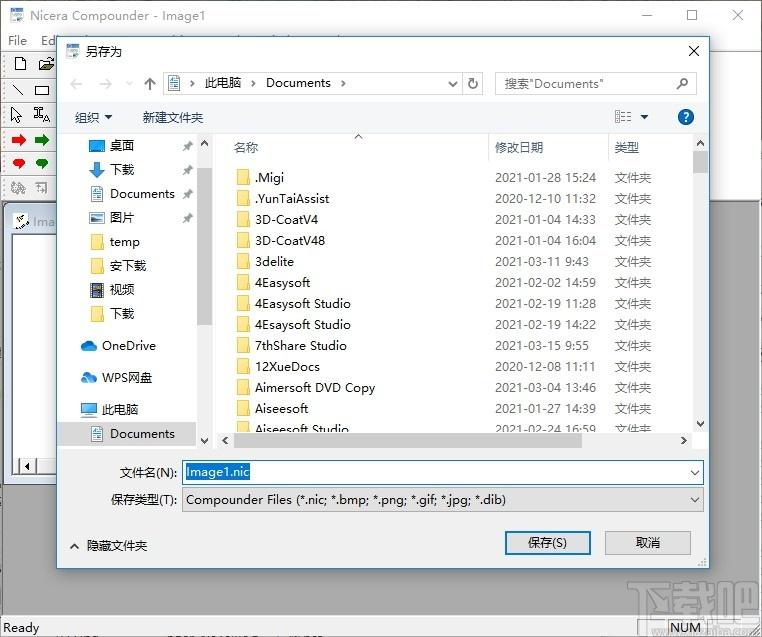Click the New document icon in Nicera Compounder
The width and height of the screenshot is (762, 637).
[20, 64]
